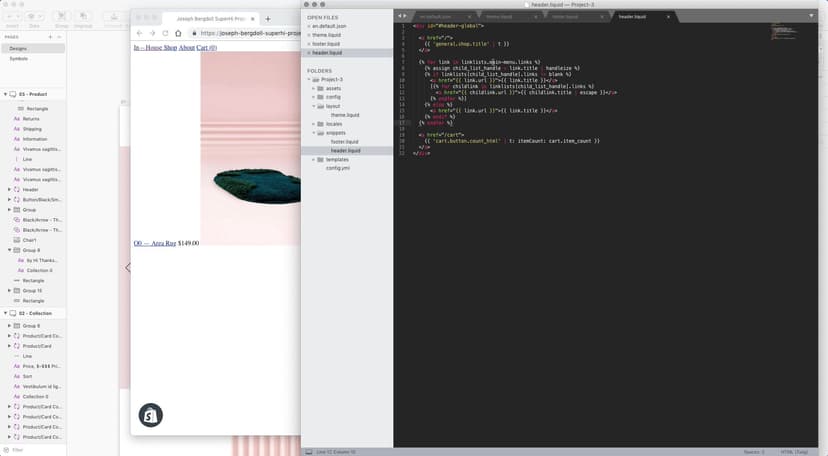Viewport: 828px width, 456px height.
Task: Click the browser address bar URL
Action: tap(245, 33)
